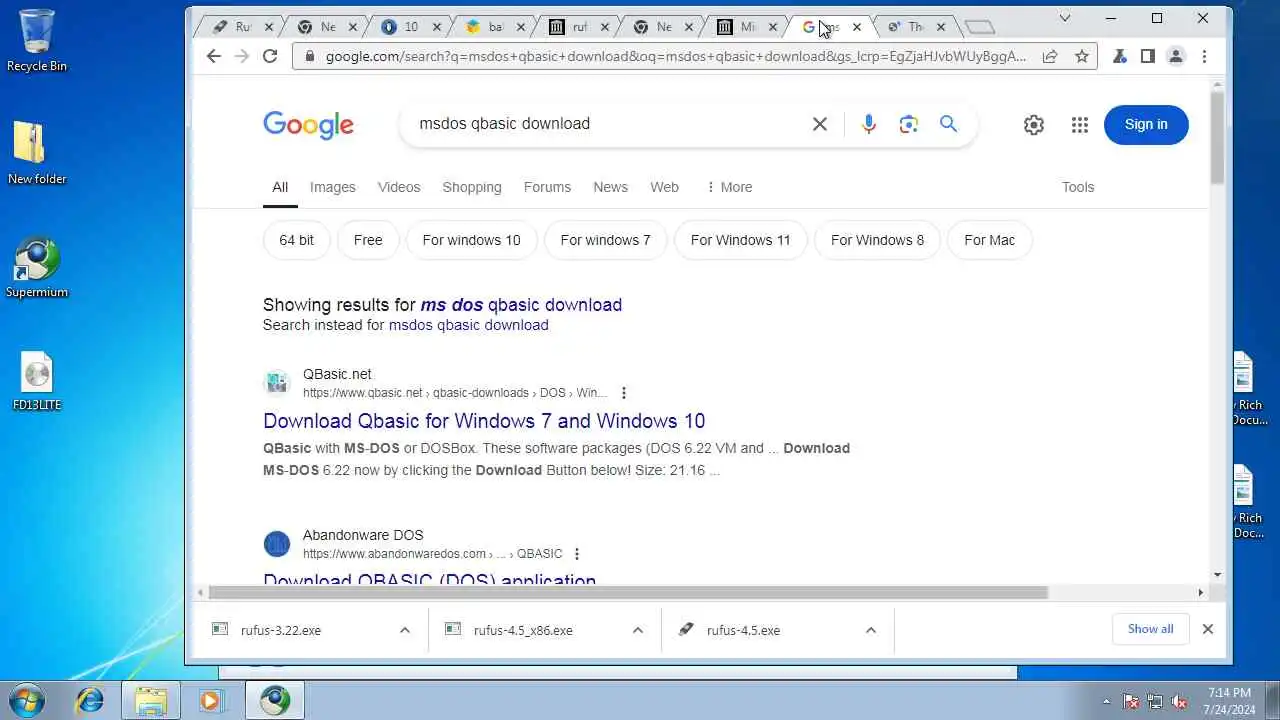
Task: Open Windows Media Player from taskbar
Action: coord(210,700)
